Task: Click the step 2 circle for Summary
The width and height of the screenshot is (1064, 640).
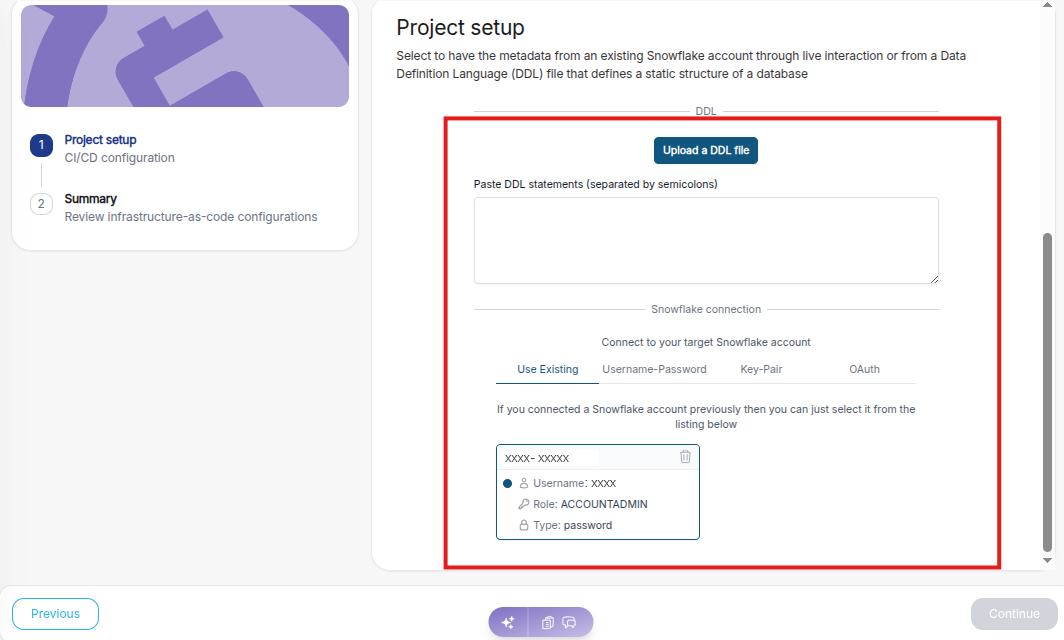Action: coord(41,204)
